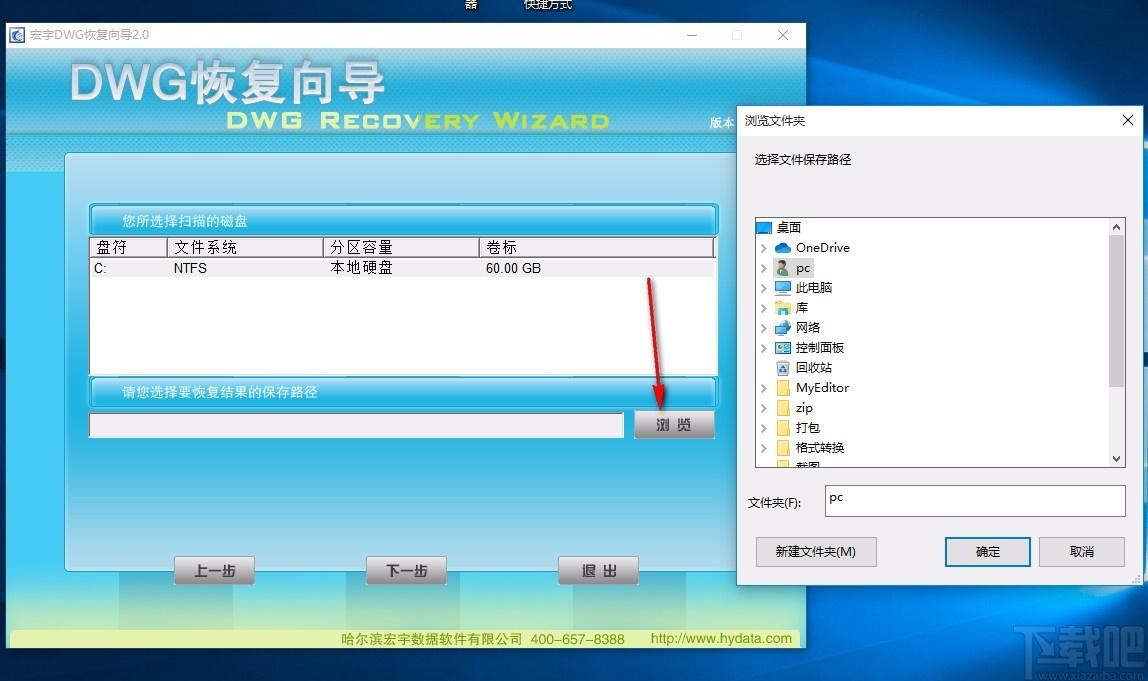Click 格式转换 label in the tree
Image resolution: width=1148 pixels, height=681 pixels.
click(x=820, y=447)
